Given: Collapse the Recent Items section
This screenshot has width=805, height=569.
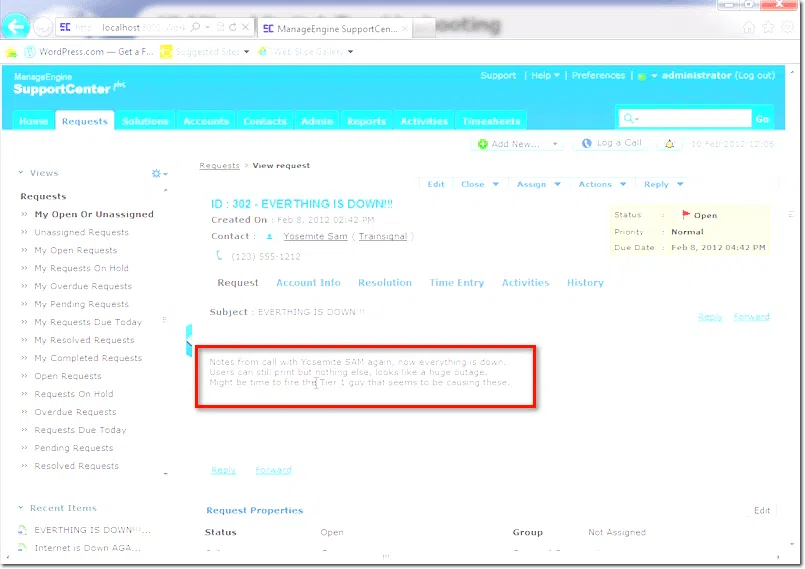Looking at the screenshot, I should coord(21,508).
